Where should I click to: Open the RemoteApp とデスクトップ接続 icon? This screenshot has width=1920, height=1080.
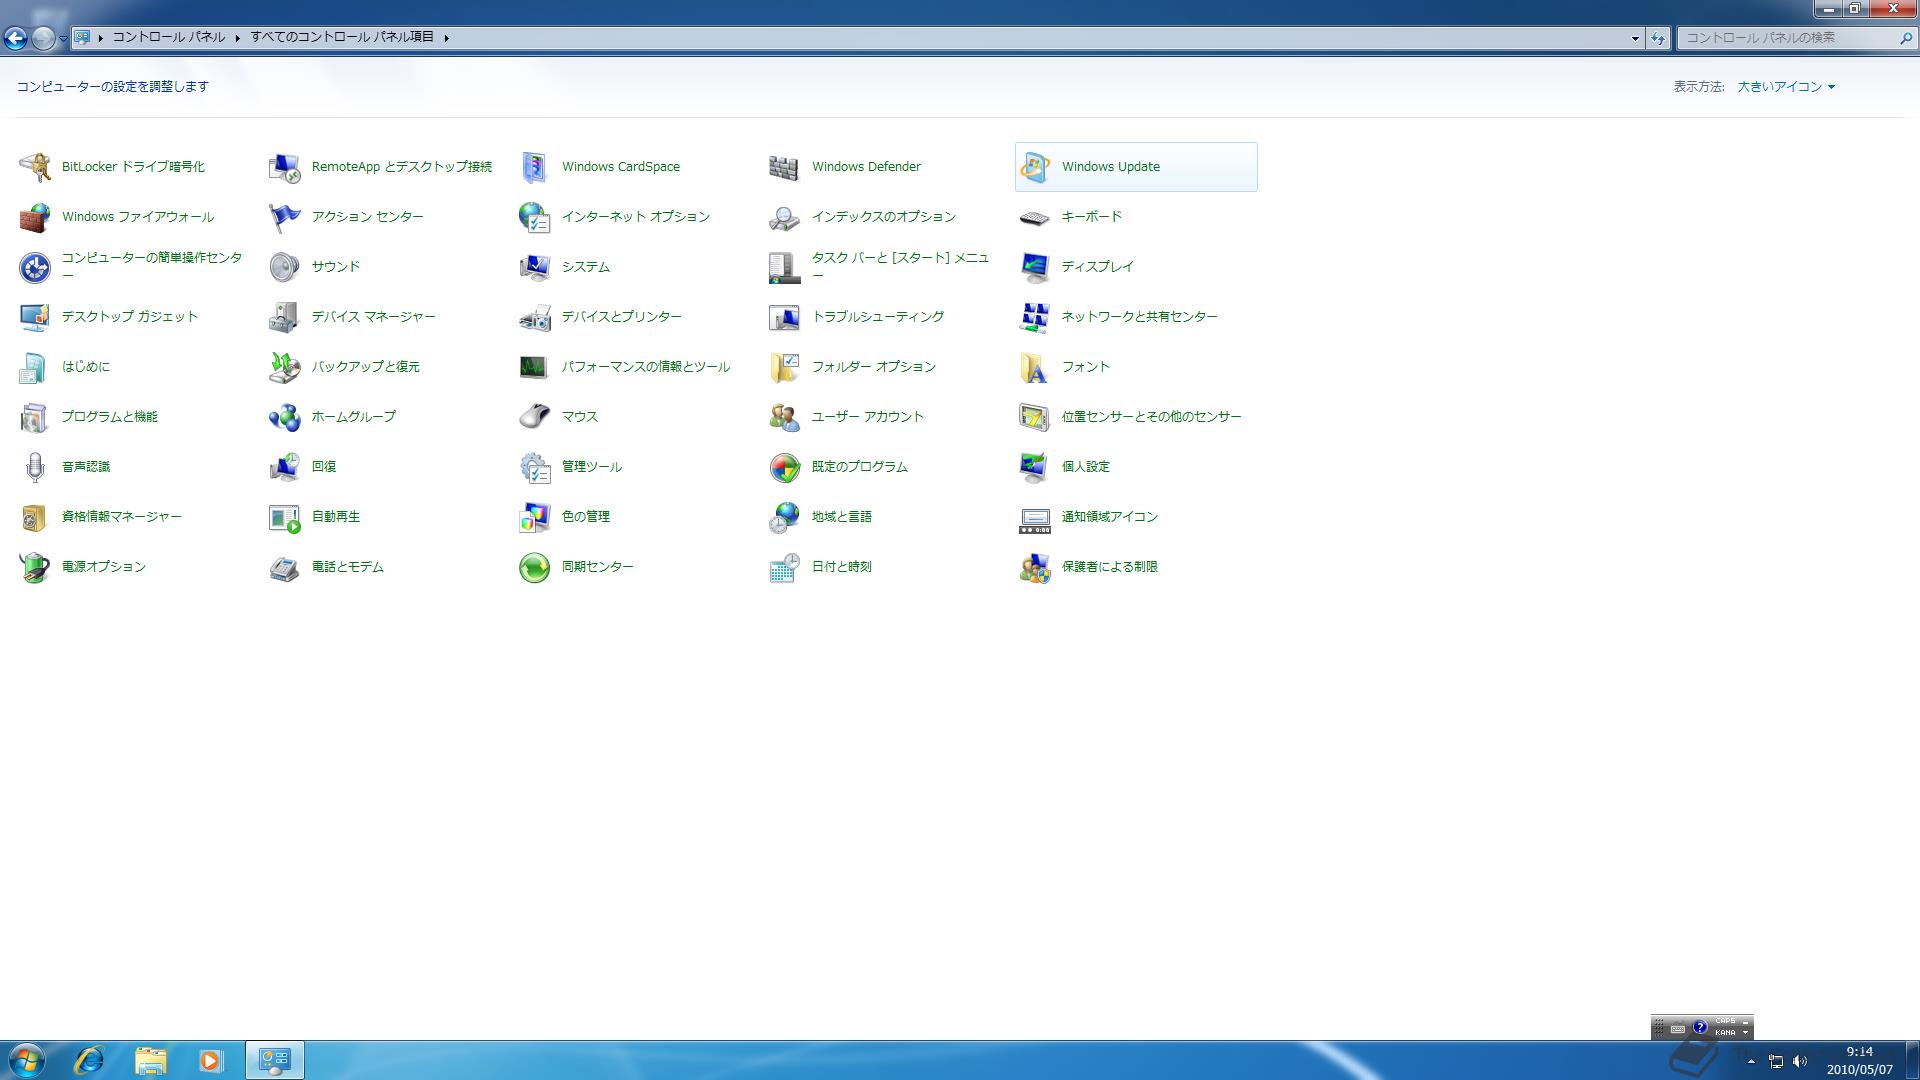coord(285,167)
